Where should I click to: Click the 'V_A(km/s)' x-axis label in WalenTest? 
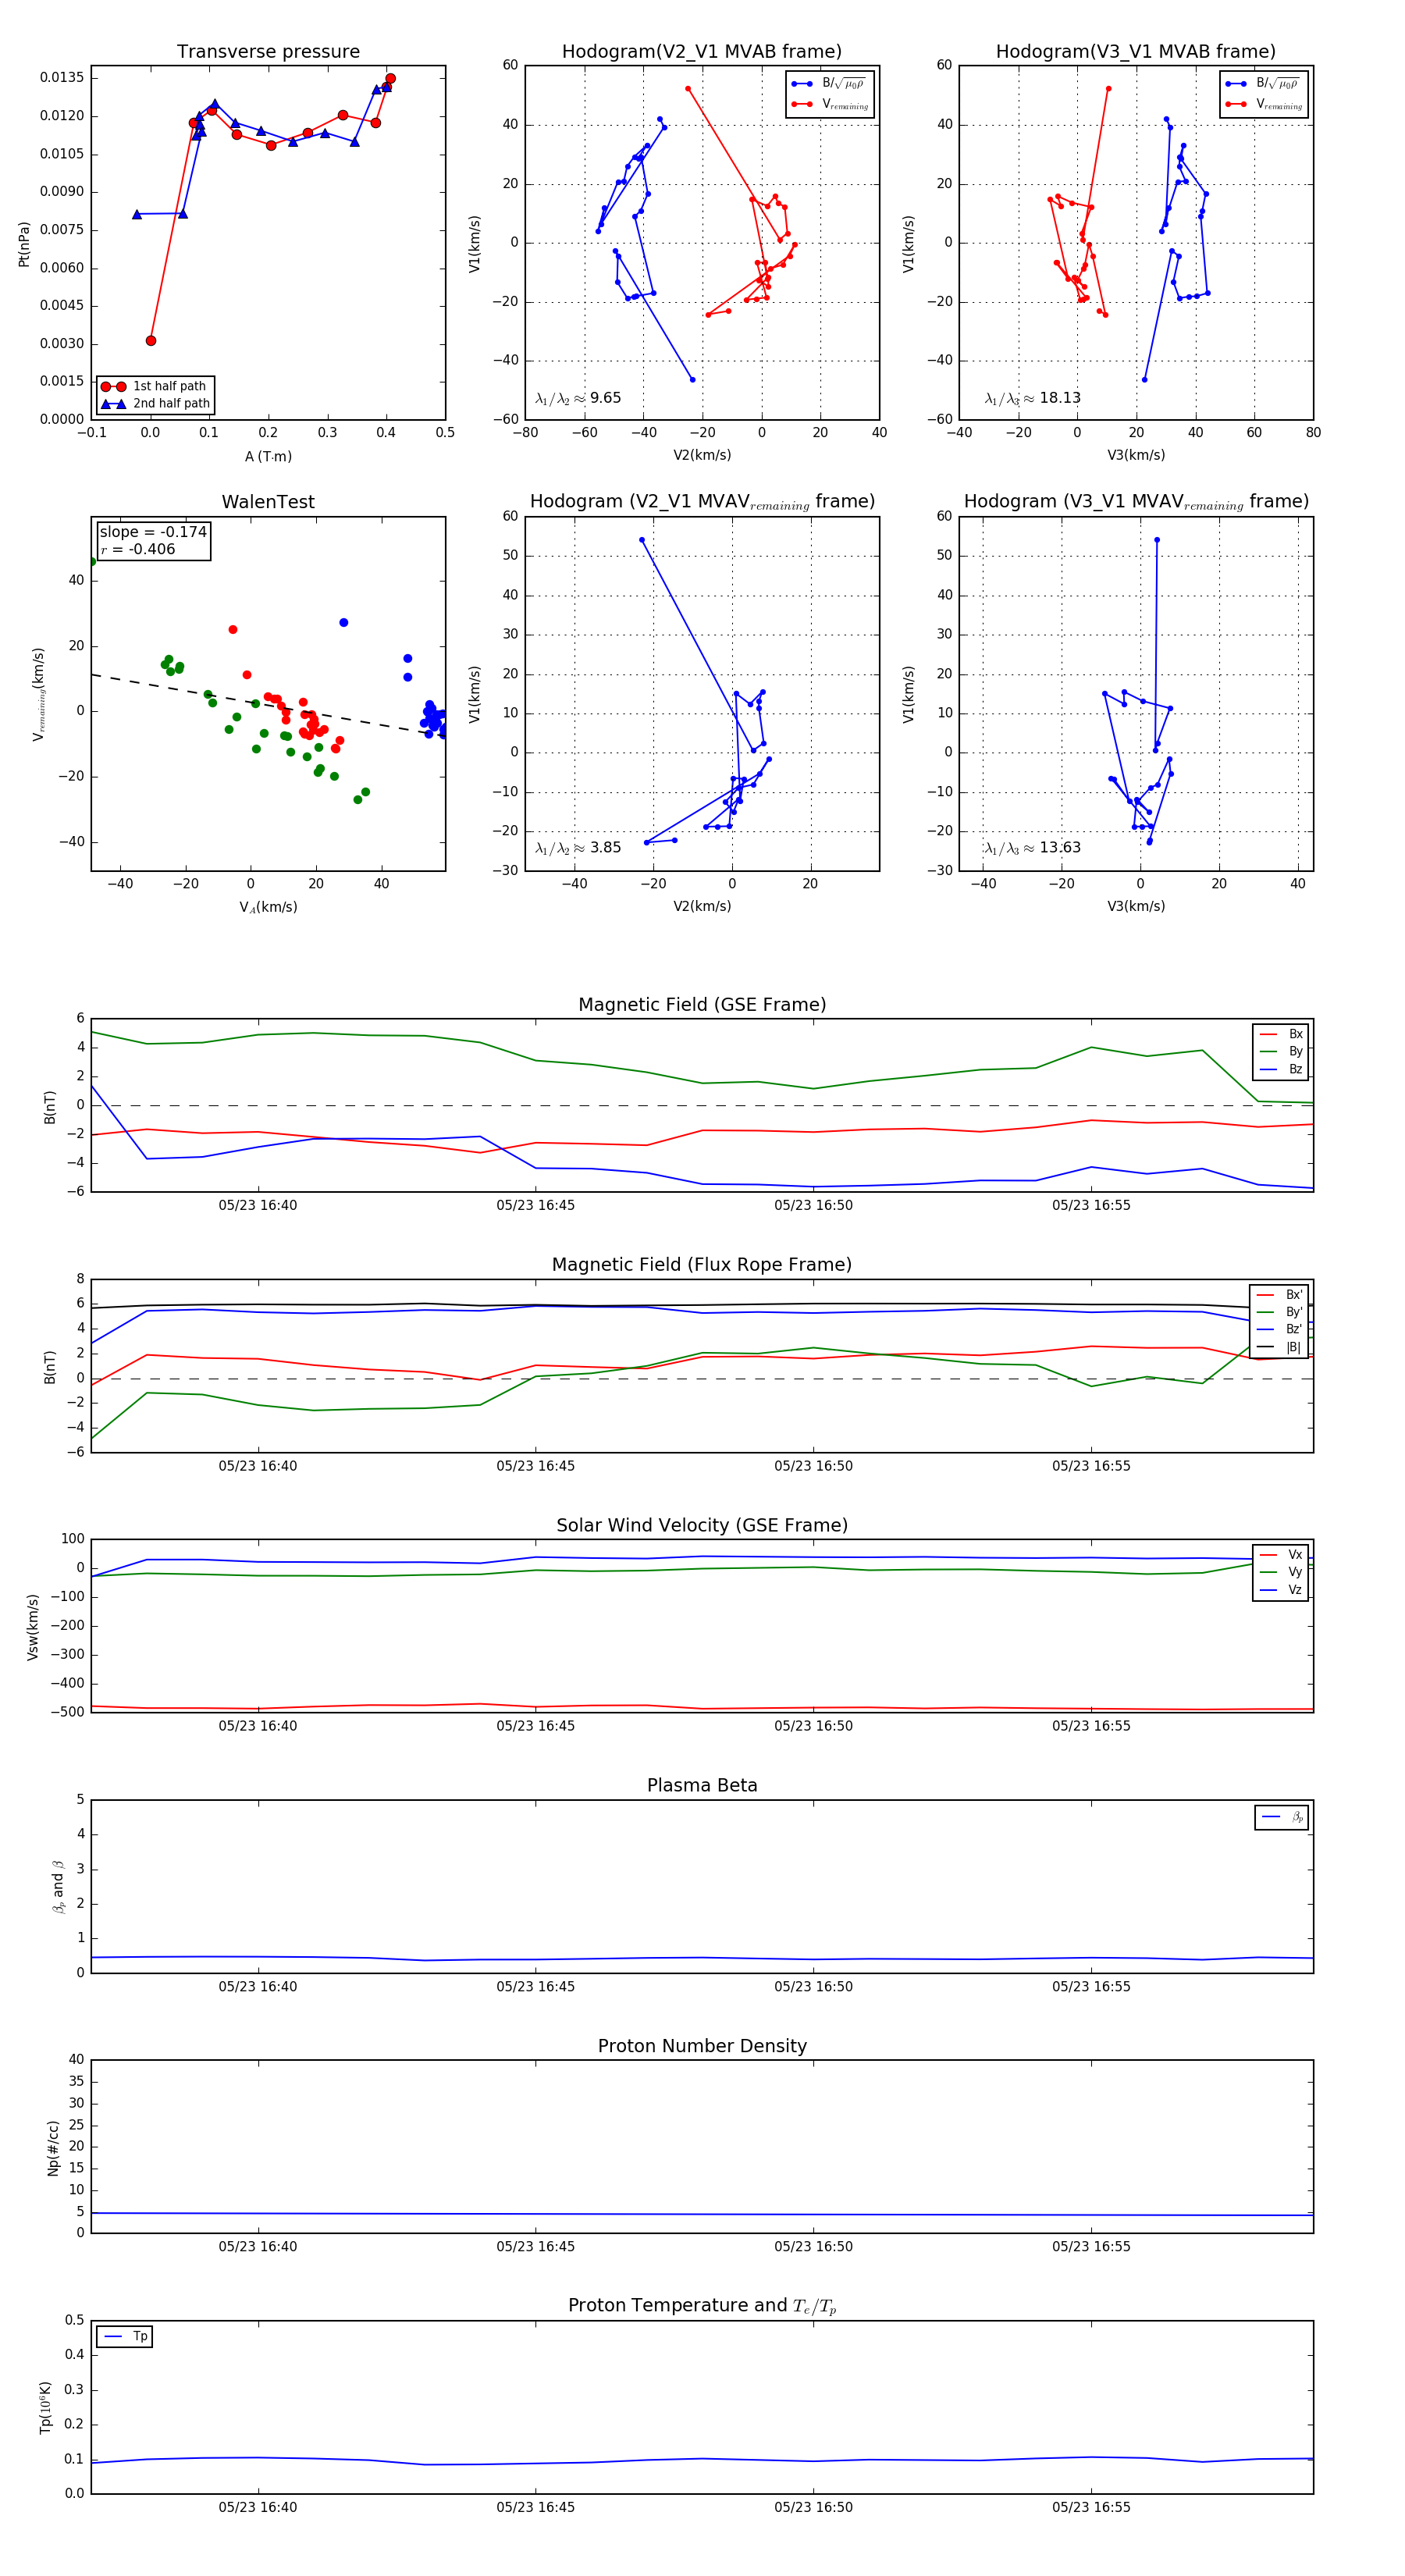click(268, 907)
